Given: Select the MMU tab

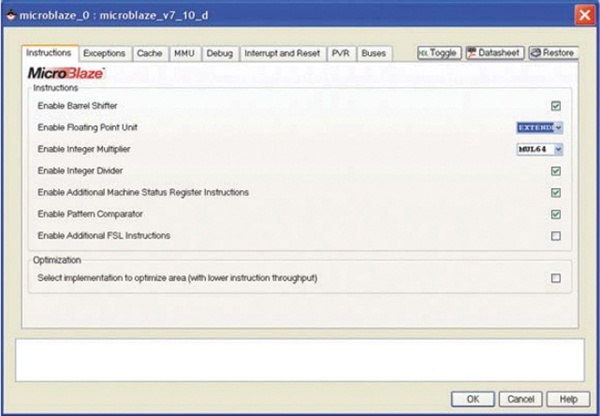Looking at the screenshot, I should 184,53.
